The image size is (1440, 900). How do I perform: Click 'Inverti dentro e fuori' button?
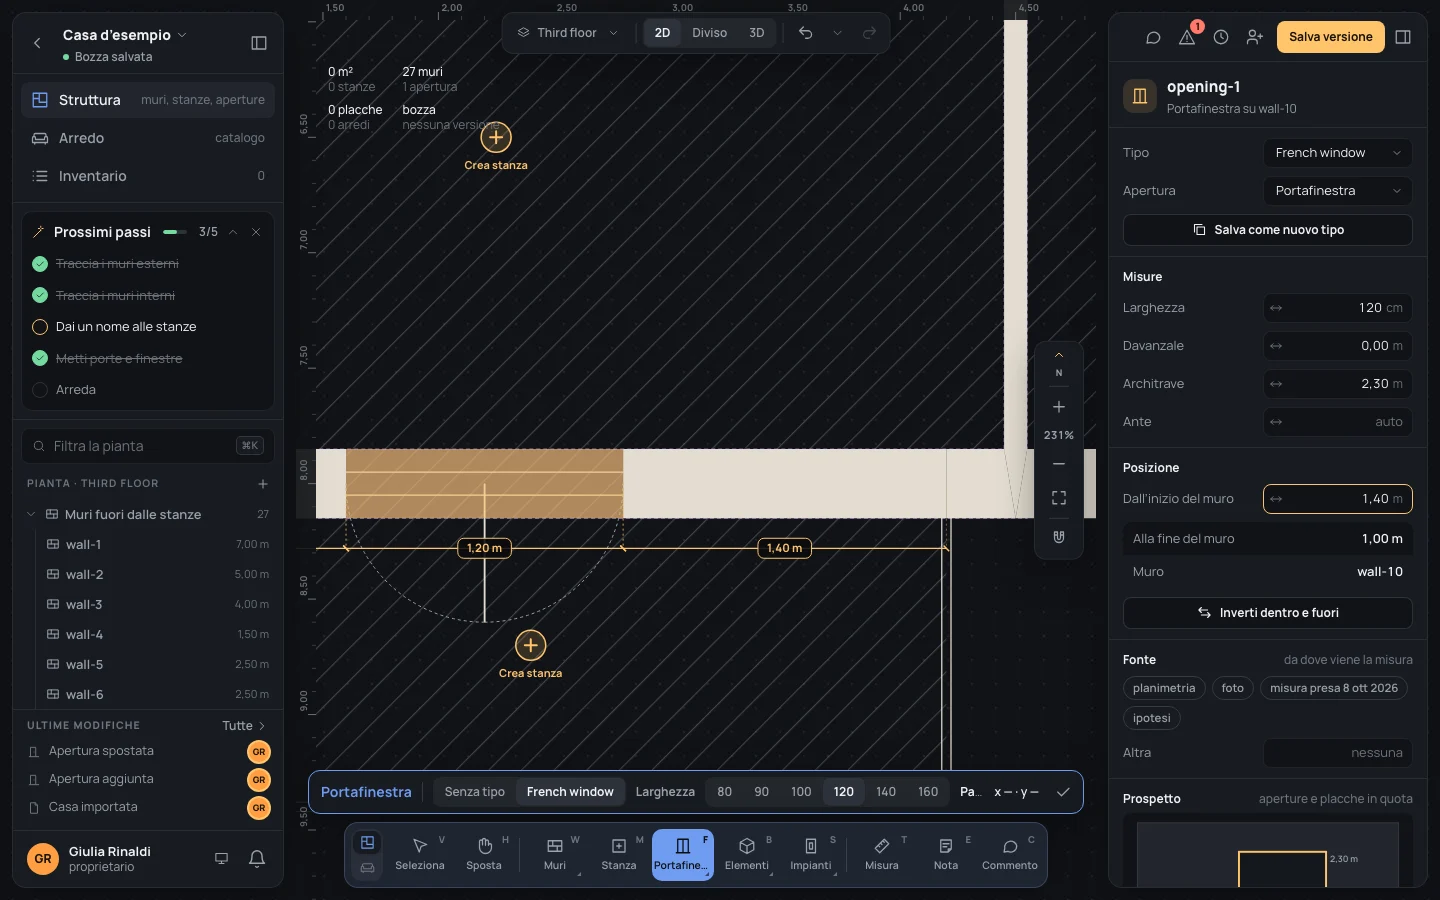point(1268,613)
